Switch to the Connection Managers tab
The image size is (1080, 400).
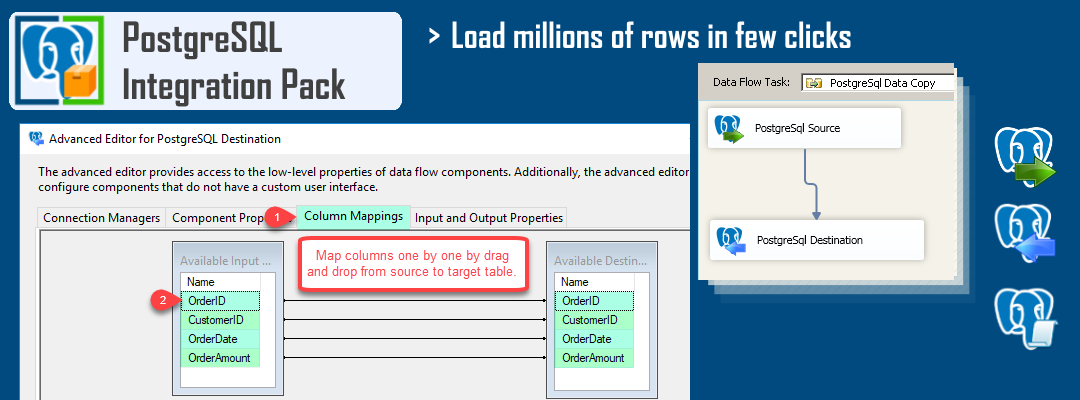(x=101, y=217)
